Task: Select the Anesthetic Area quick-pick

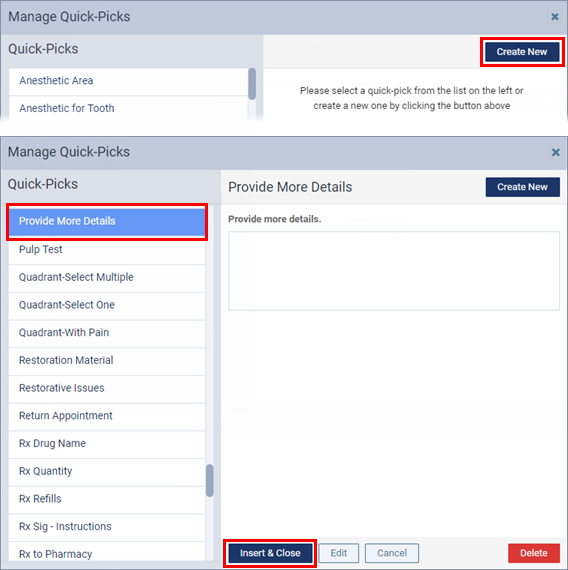Action: coord(129,81)
